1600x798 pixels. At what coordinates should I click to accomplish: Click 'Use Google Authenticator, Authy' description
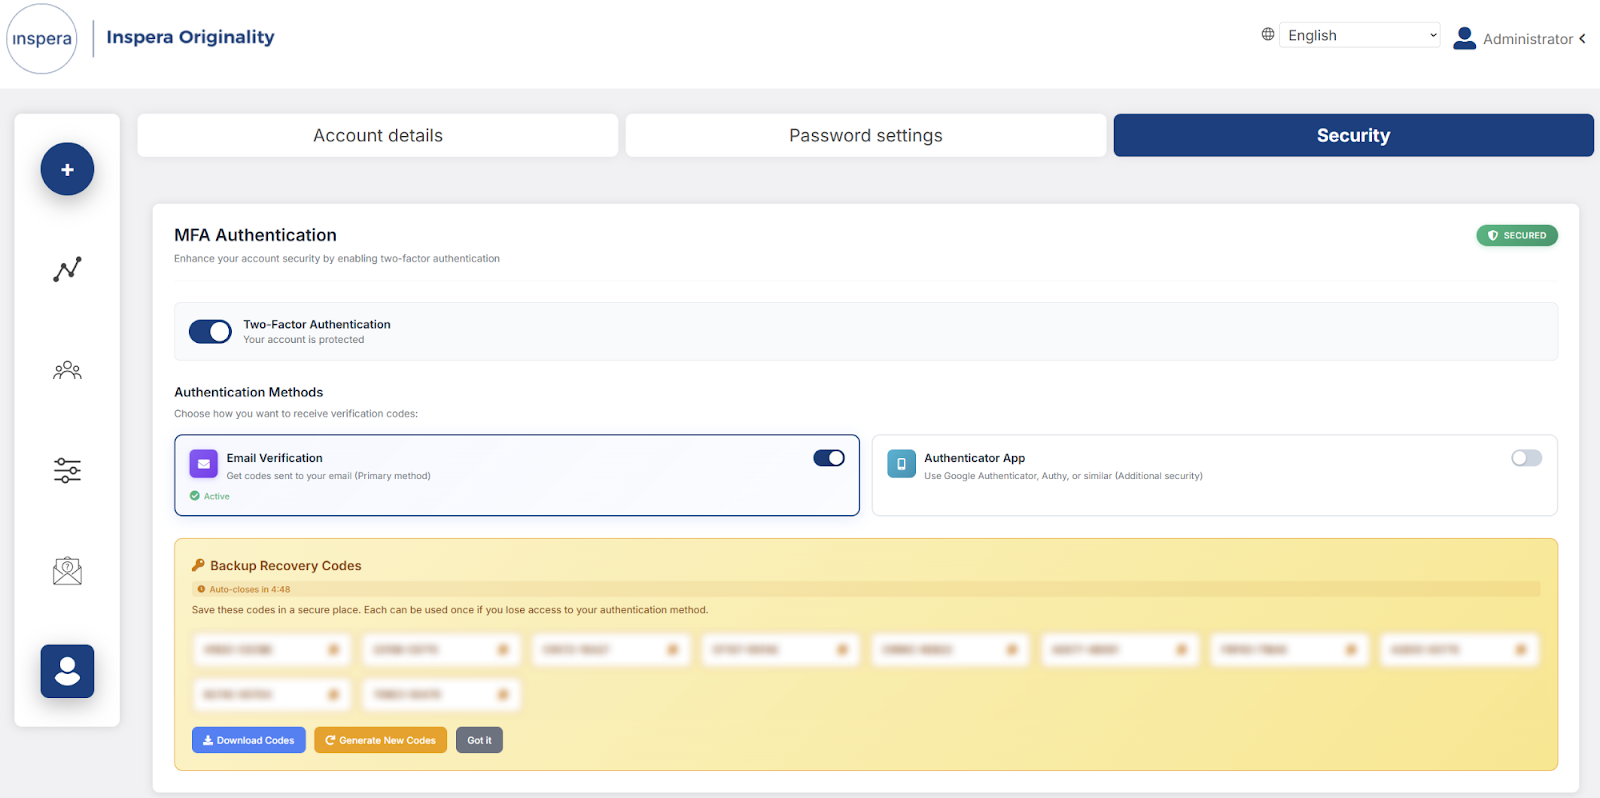coord(1063,476)
